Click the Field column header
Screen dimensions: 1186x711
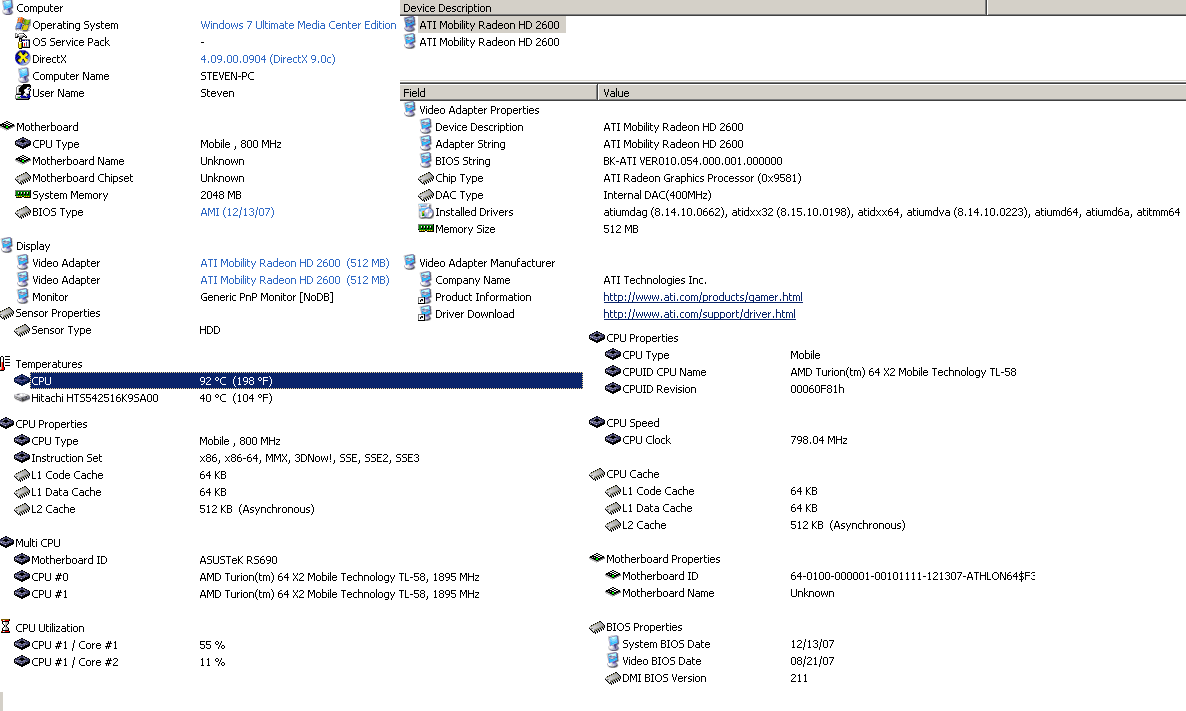click(498, 92)
